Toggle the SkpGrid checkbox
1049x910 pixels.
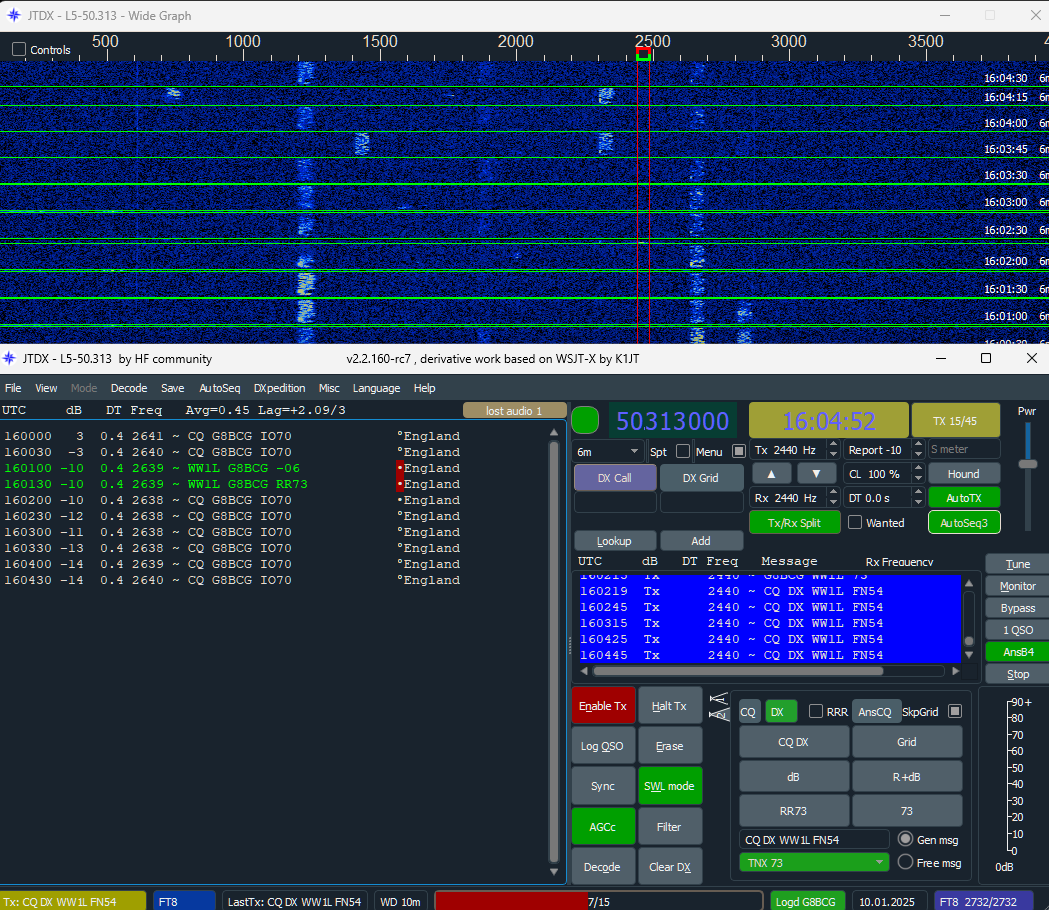(955, 711)
